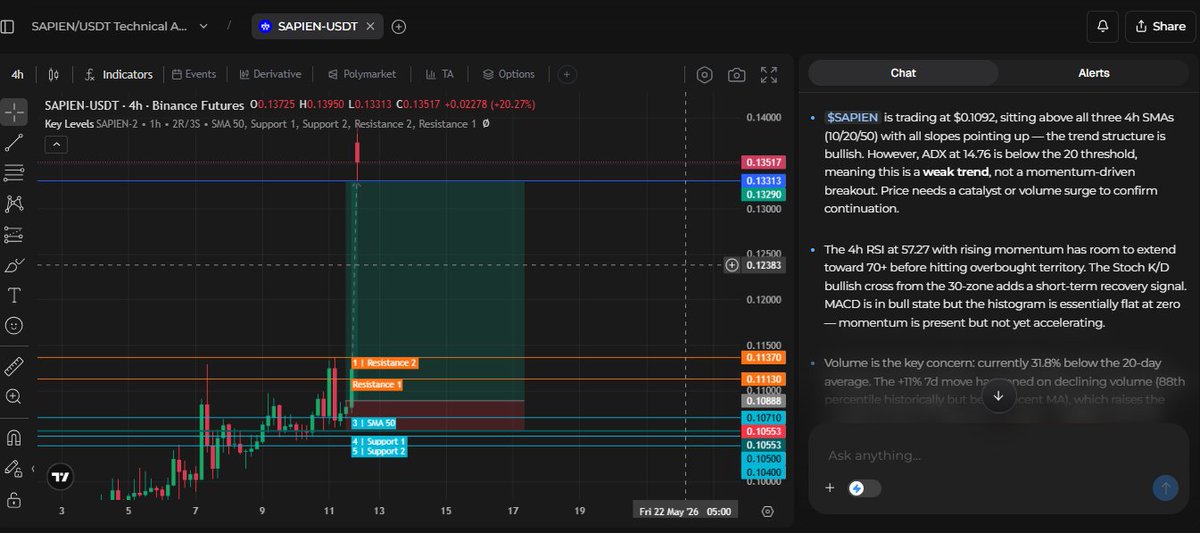Select the brush drawing tool

14,265
